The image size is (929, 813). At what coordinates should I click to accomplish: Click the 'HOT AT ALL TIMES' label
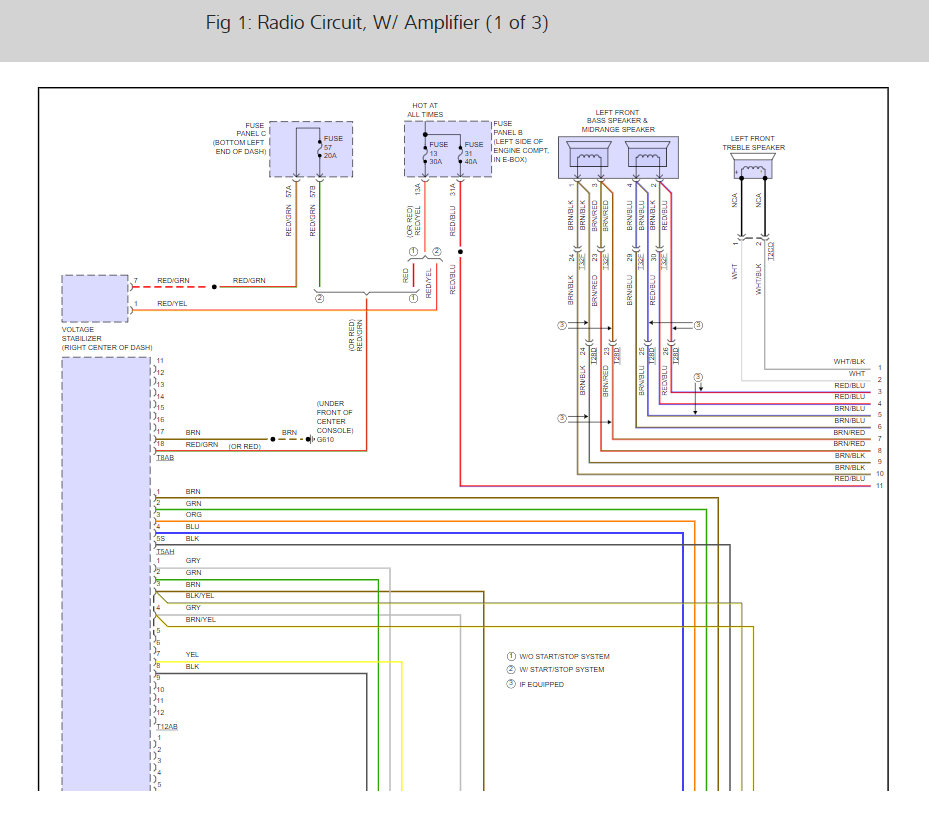point(425,110)
